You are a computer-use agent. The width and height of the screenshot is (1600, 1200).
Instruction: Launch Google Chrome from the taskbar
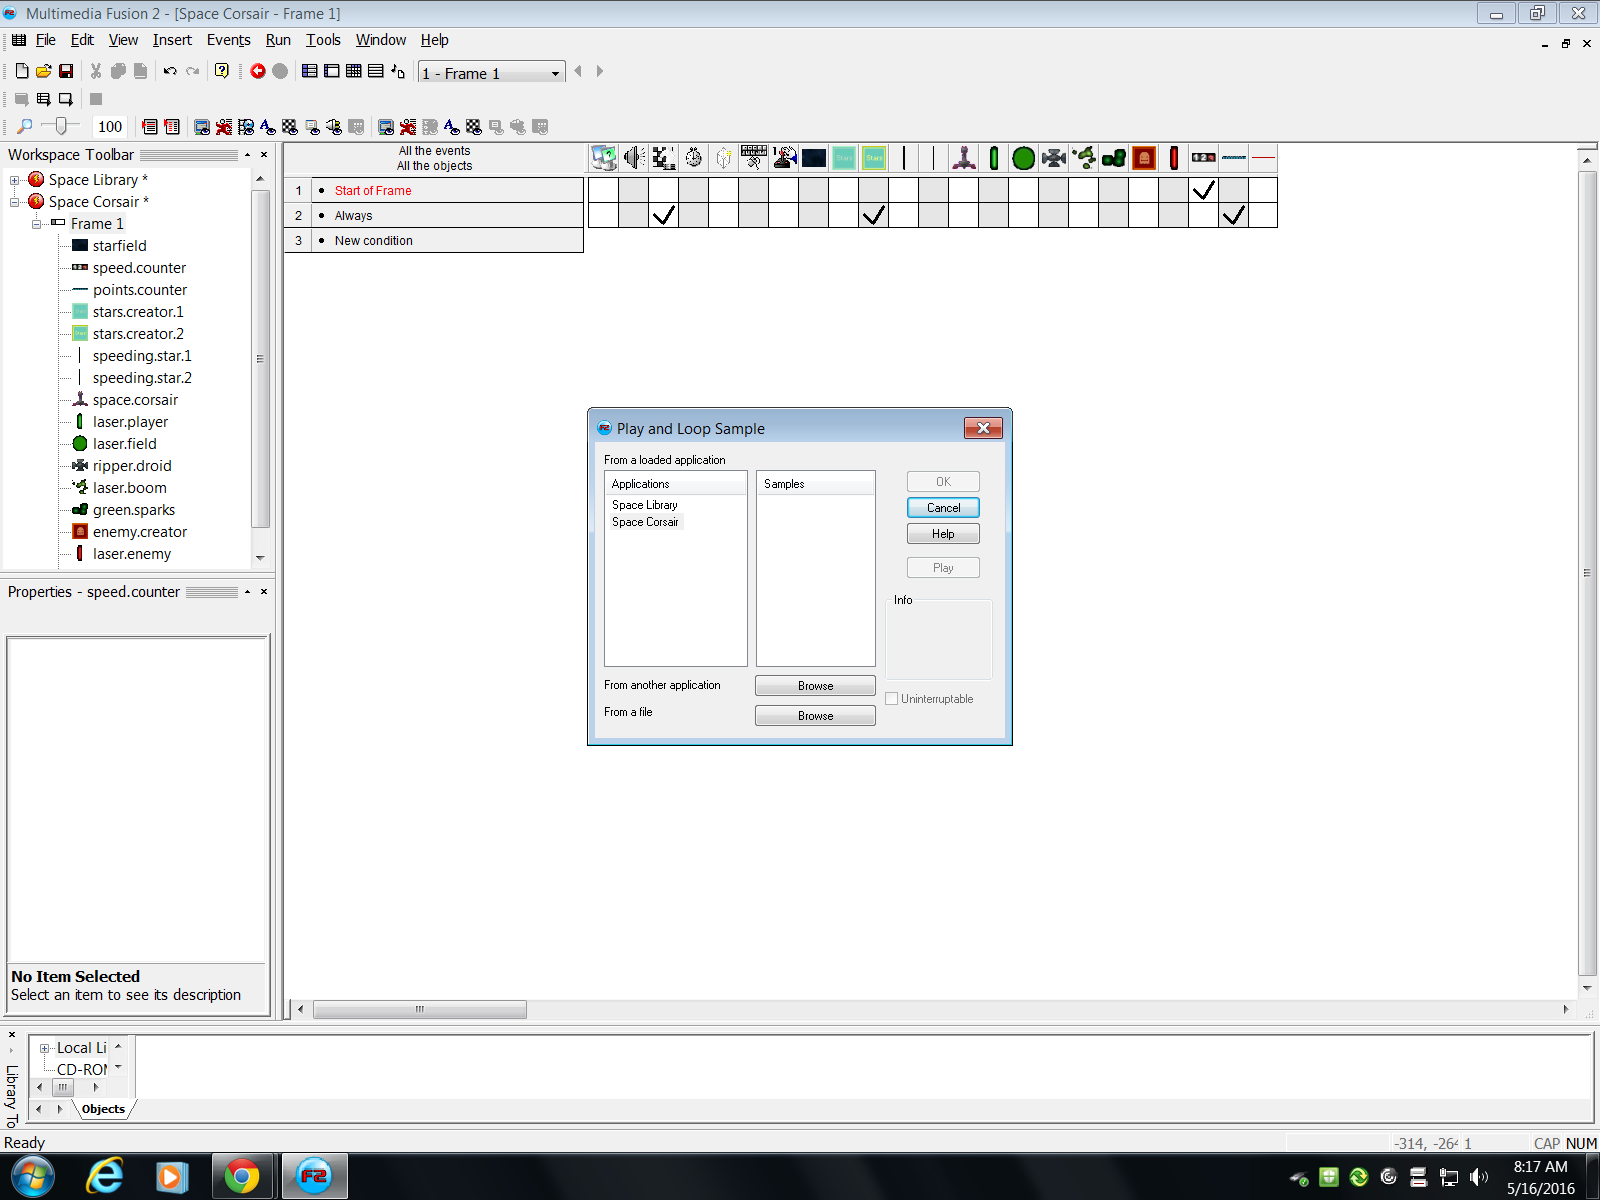click(x=241, y=1176)
